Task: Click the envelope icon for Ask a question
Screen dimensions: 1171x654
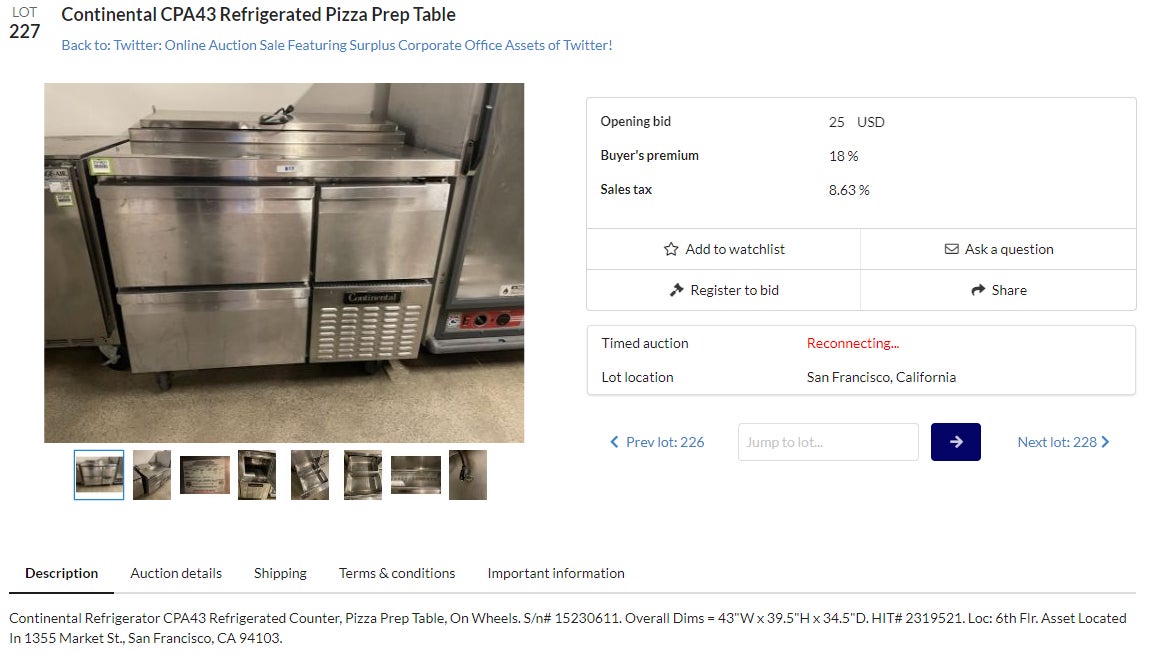Action: 952,249
